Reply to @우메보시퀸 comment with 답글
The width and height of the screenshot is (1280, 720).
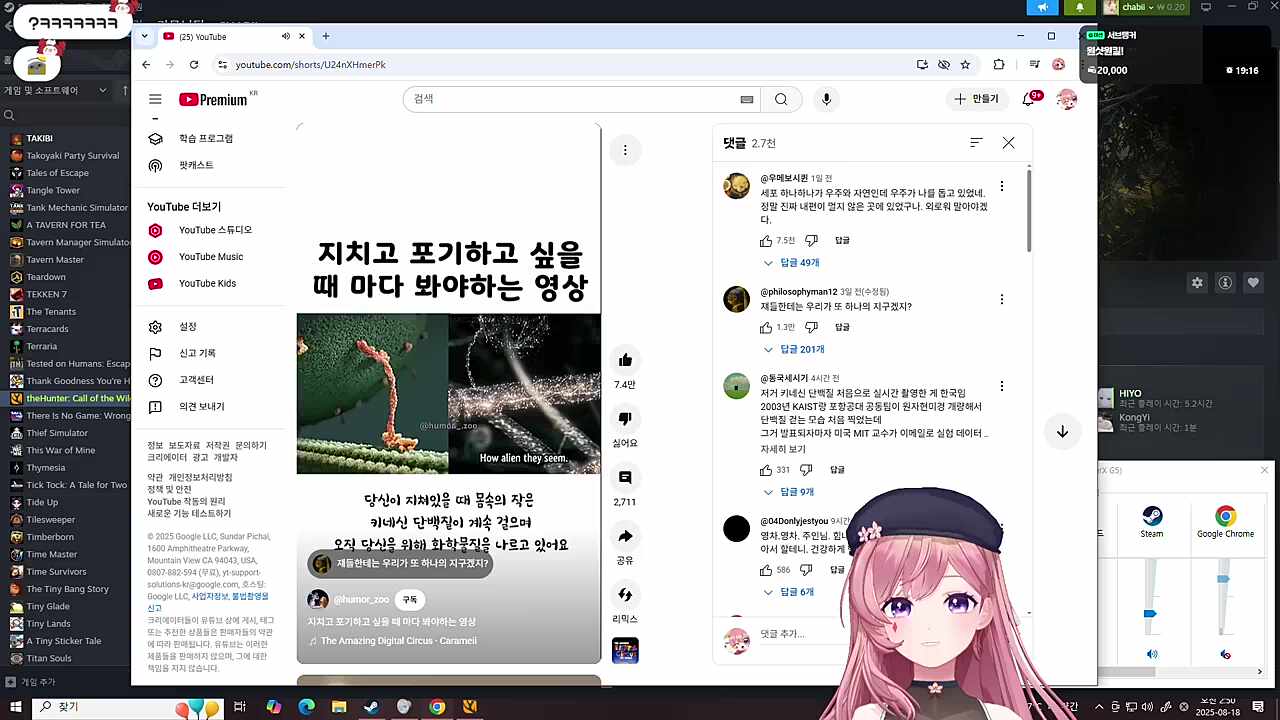click(x=842, y=241)
